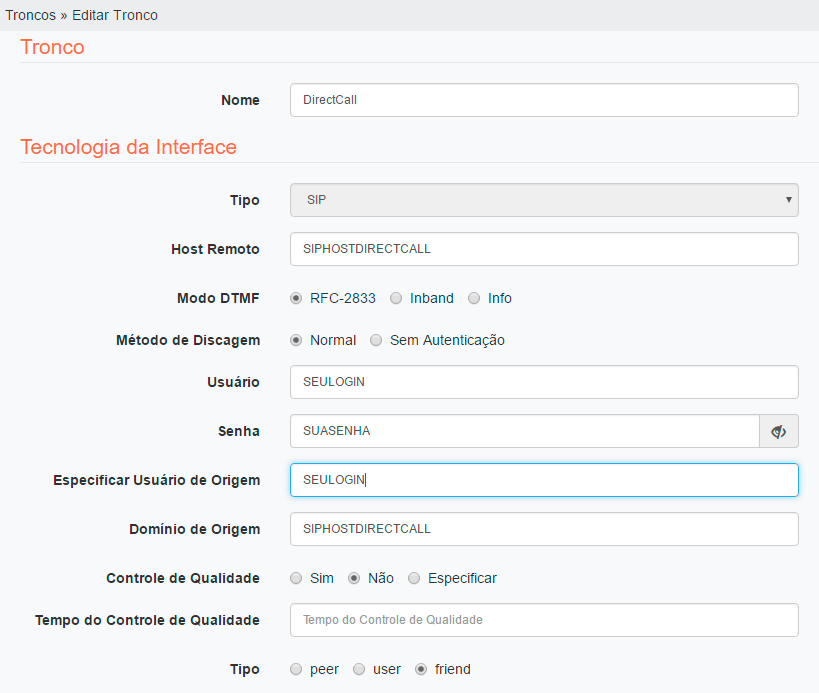Focus Tempo do Controle de Qualidade field
Image resolution: width=819 pixels, height=693 pixels.
[x=544, y=620]
